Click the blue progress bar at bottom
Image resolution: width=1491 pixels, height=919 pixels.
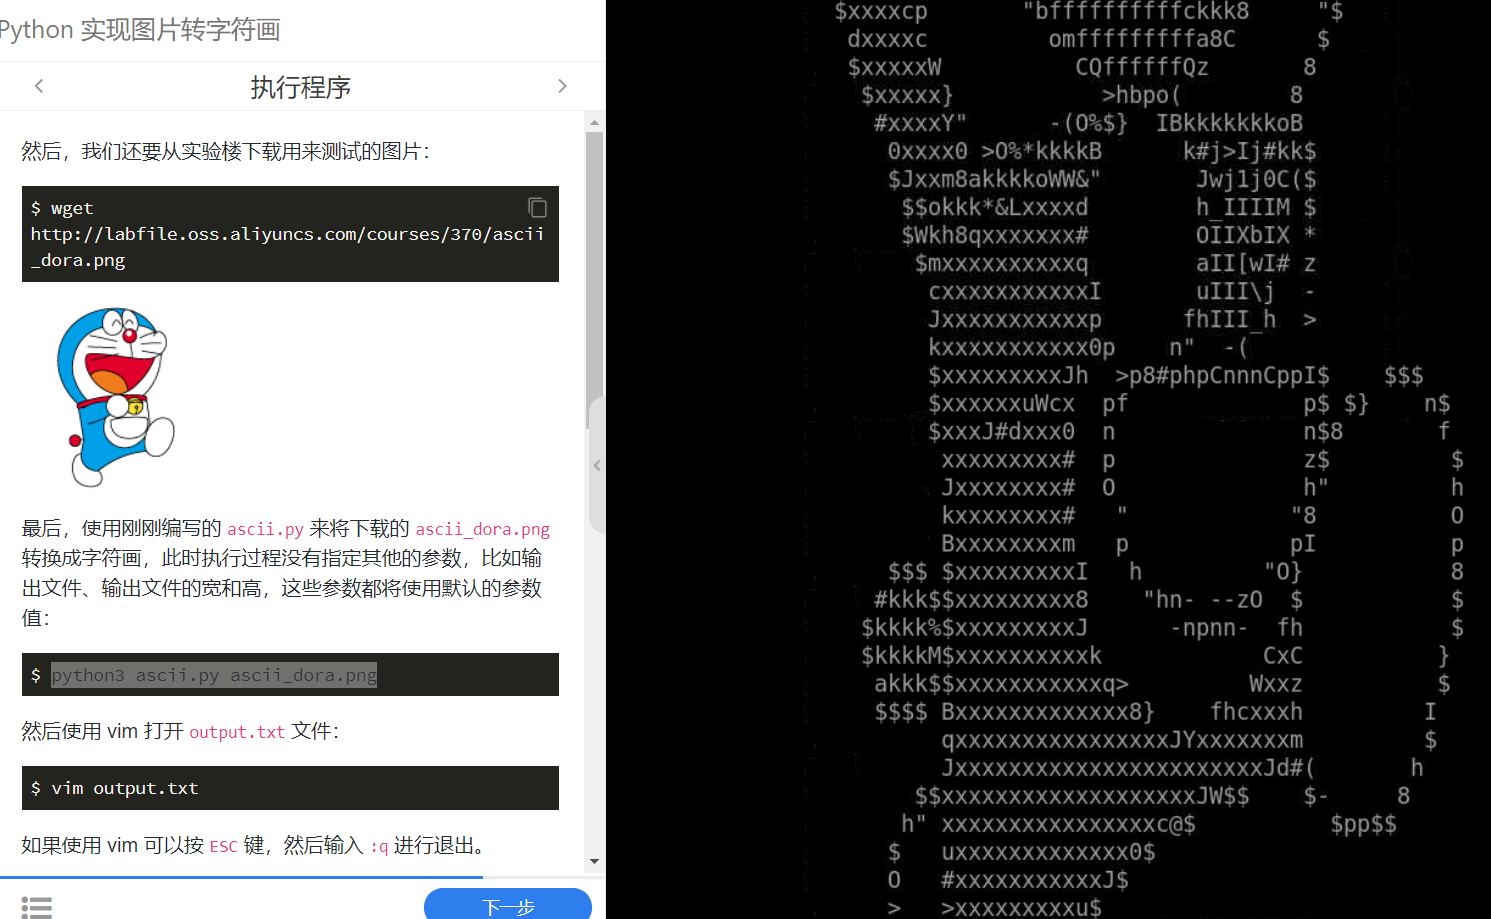coord(242,878)
